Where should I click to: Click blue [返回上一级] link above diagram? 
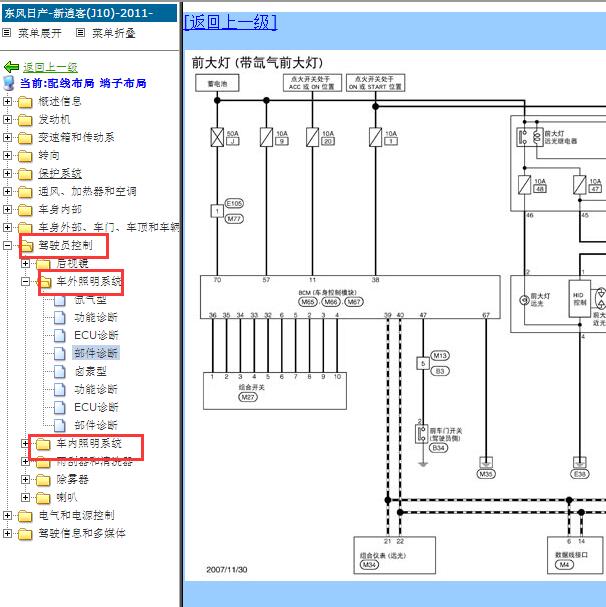point(230,22)
